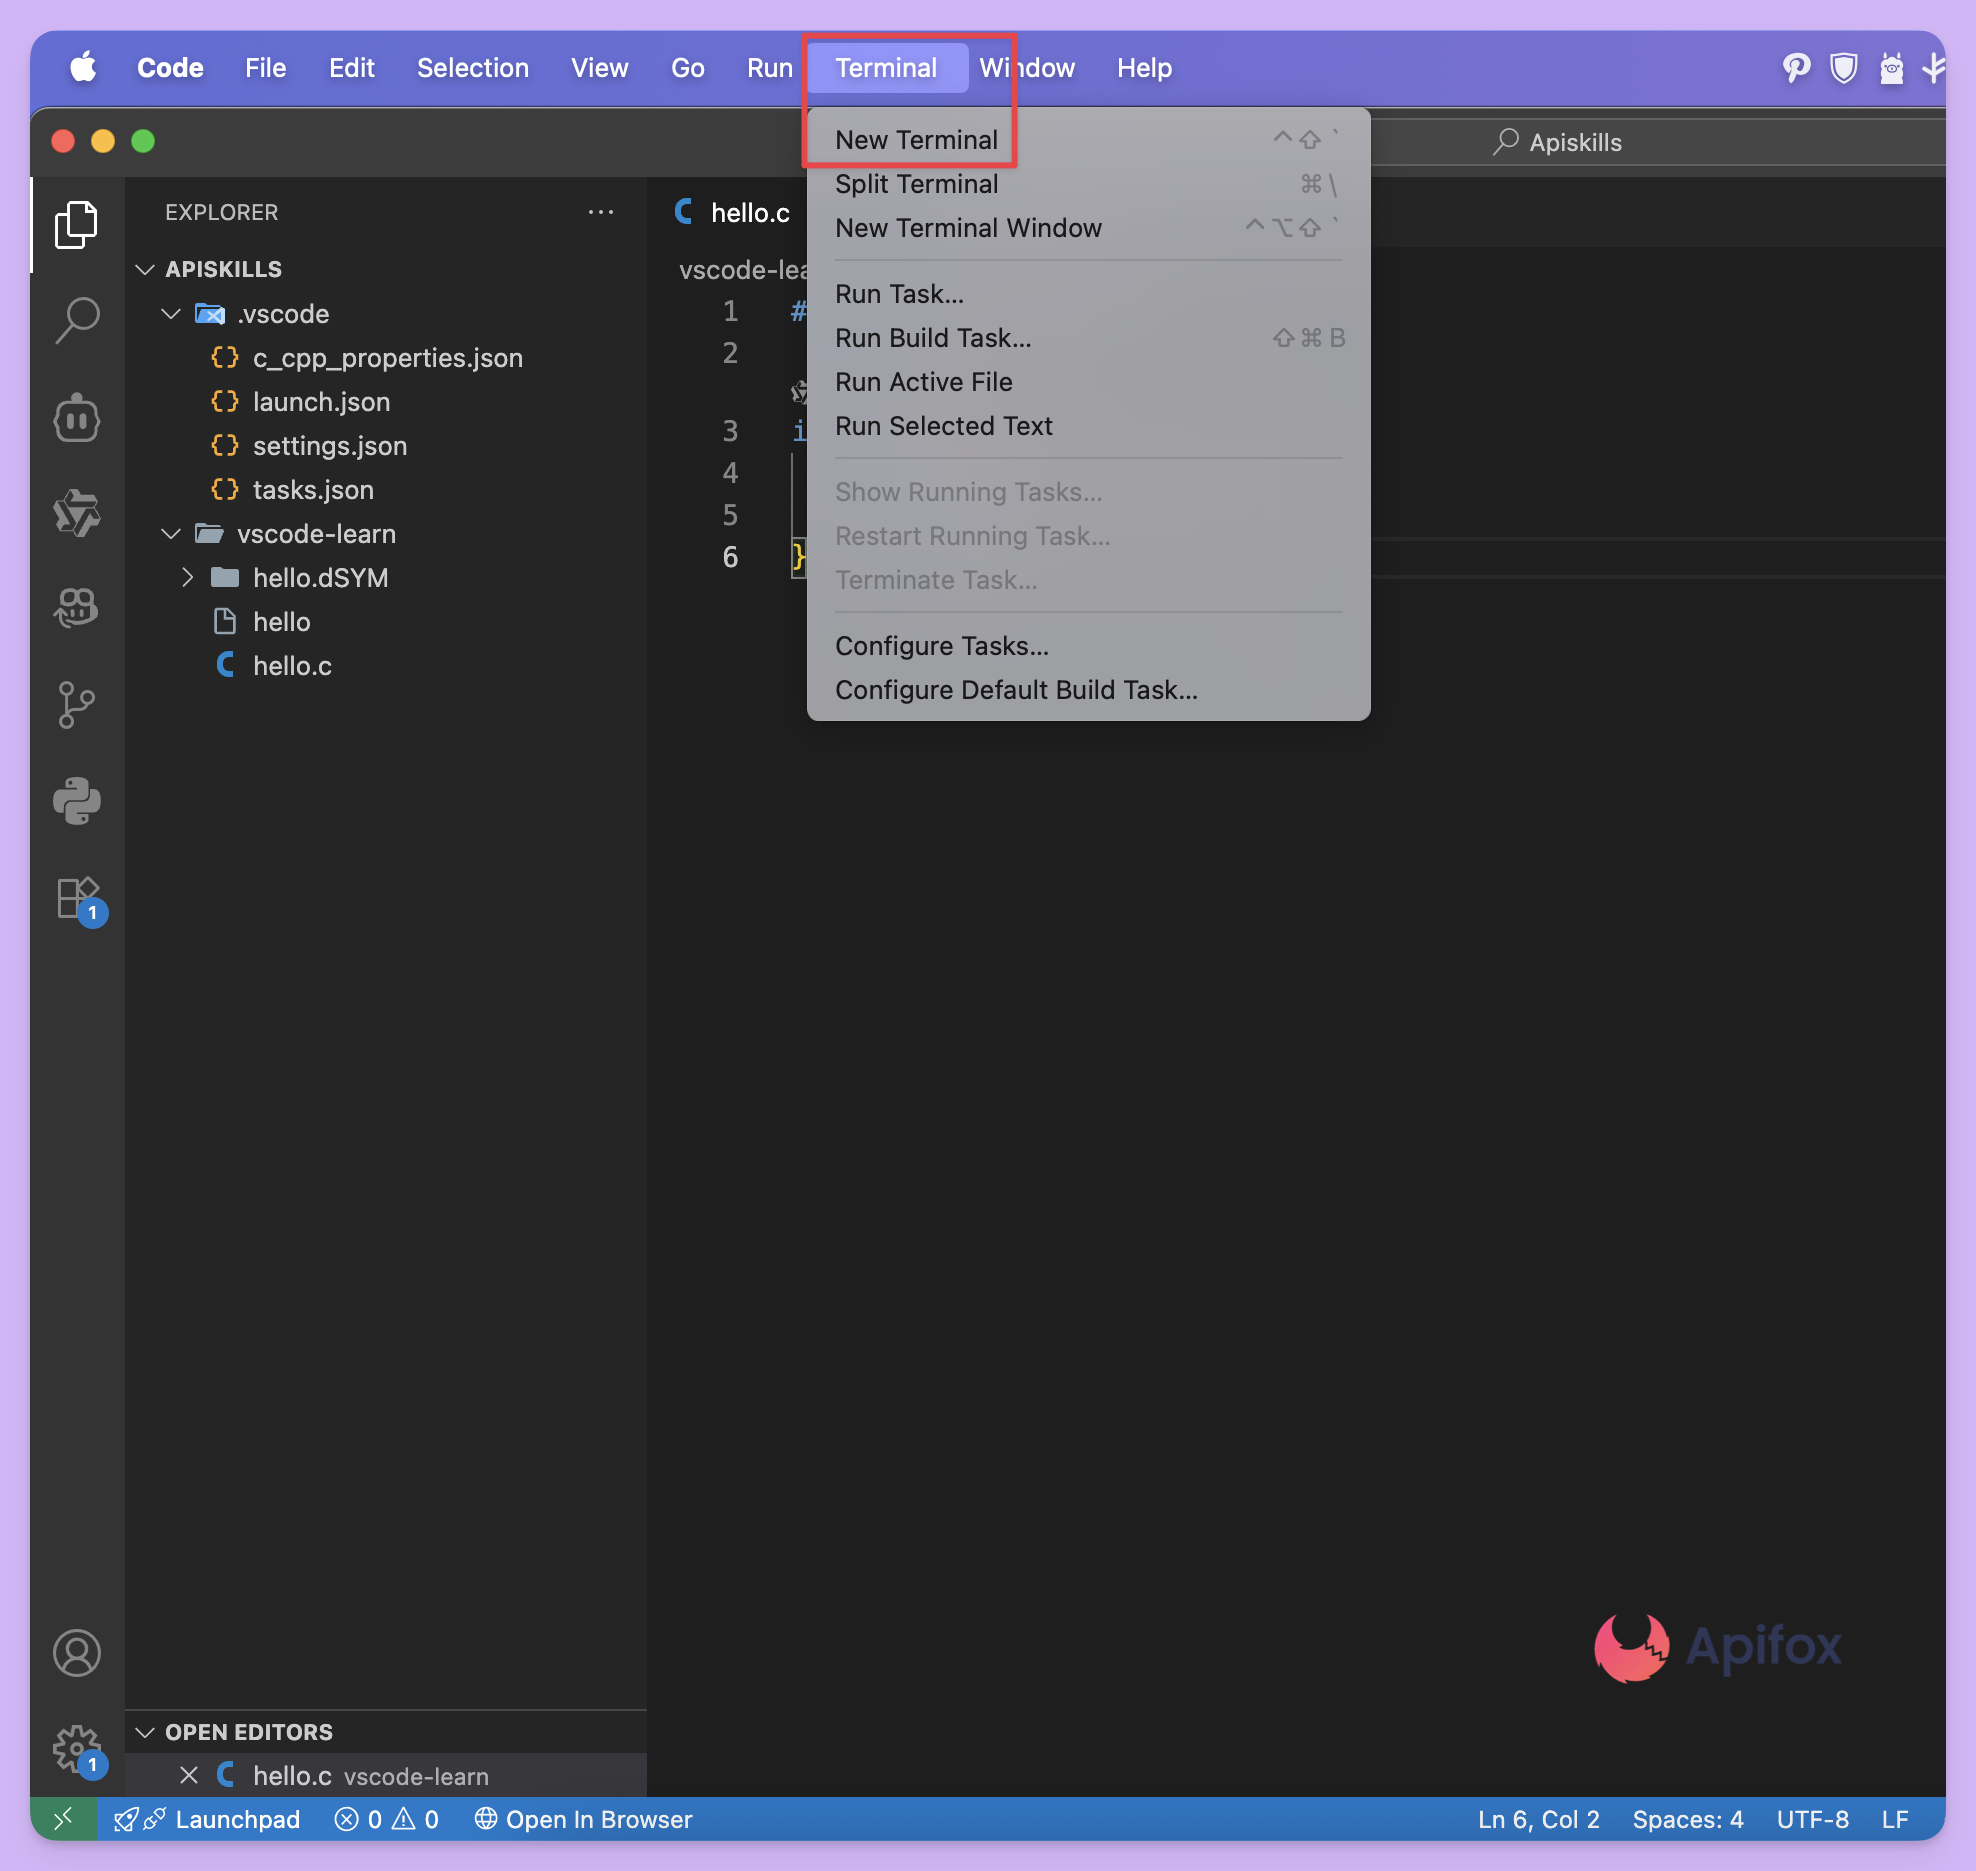Image resolution: width=1976 pixels, height=1871 pixels.
Task: Open the Source Control view icon
Action: tap(77, 705)
